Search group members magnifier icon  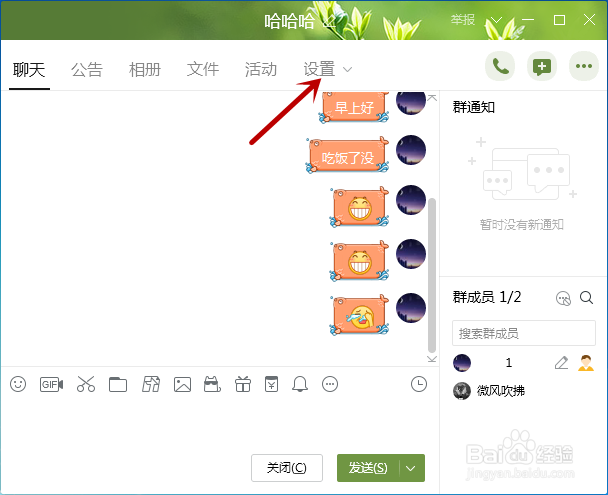(586, 298)
